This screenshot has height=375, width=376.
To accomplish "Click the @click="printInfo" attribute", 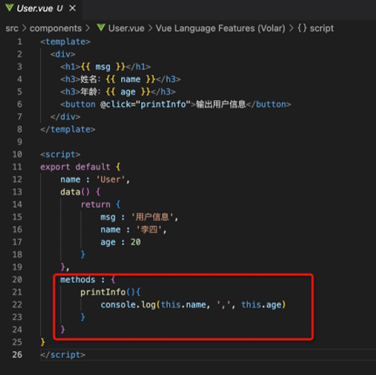I will 145,104.
